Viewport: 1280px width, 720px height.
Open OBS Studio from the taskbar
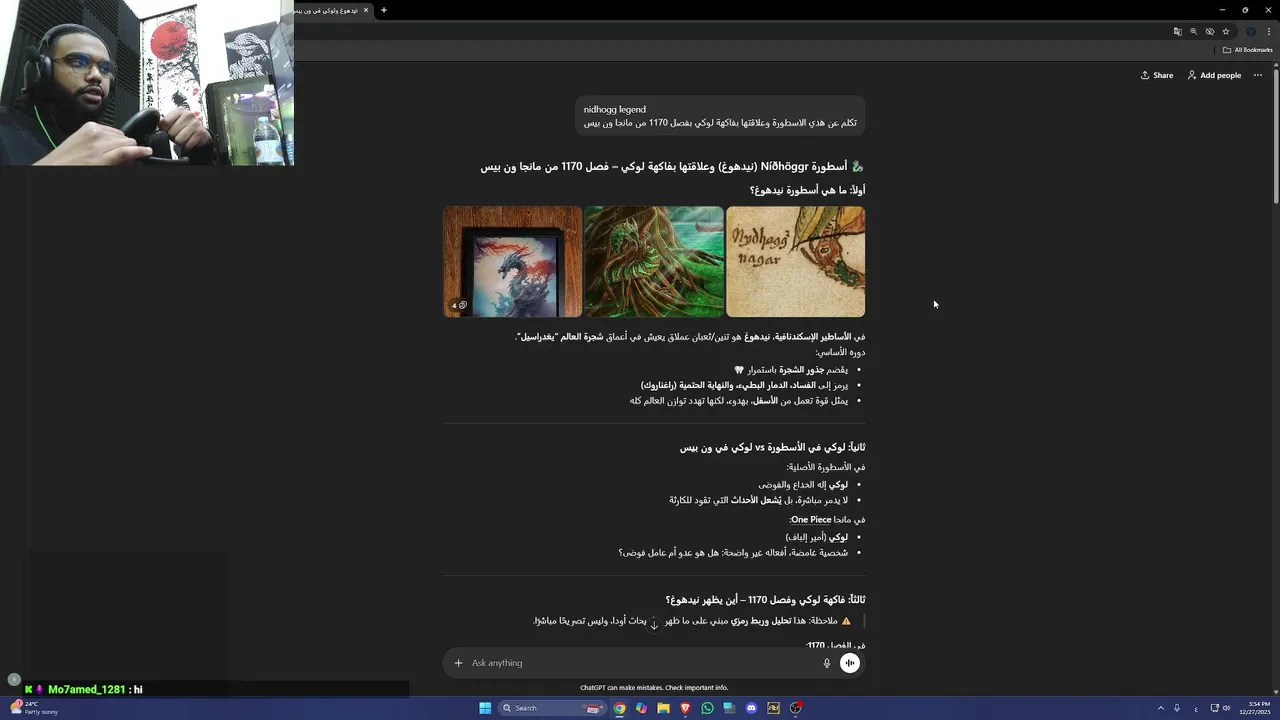(796, 708)
